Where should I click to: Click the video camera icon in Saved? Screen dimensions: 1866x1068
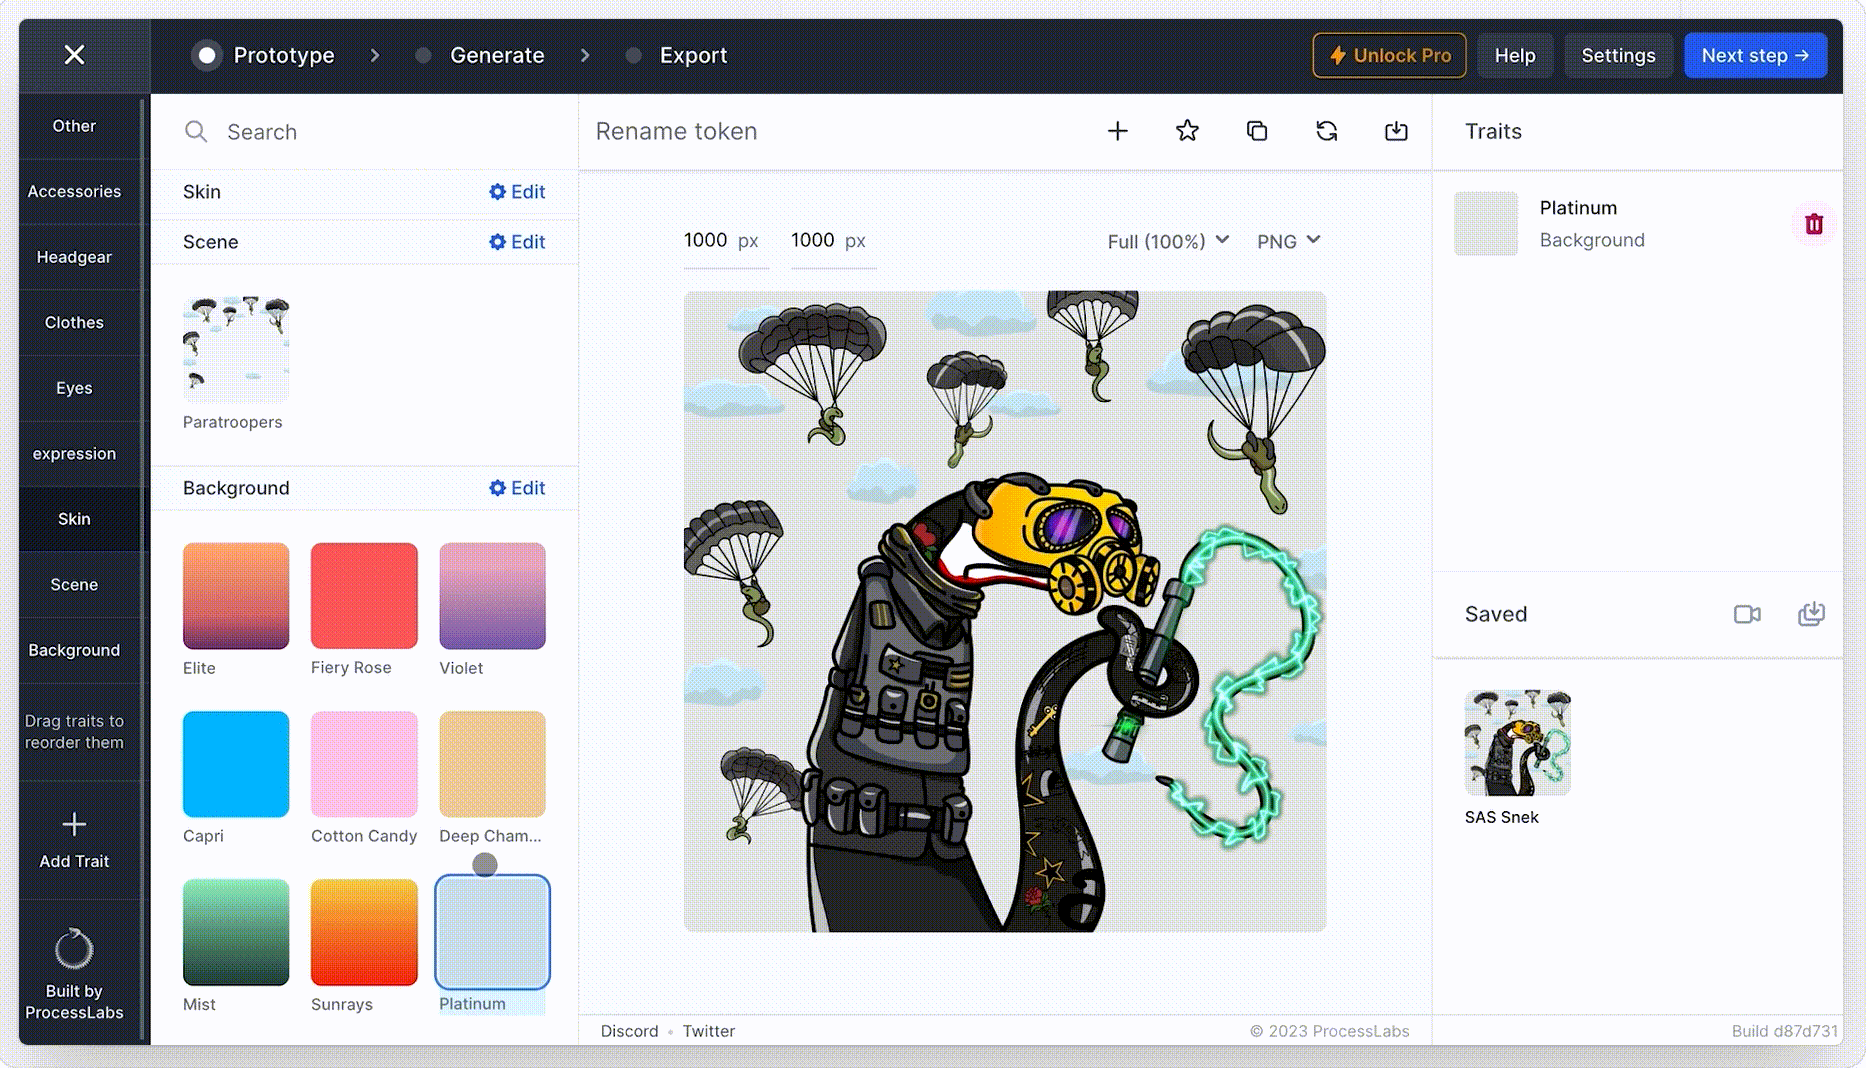pos(1746,614)
